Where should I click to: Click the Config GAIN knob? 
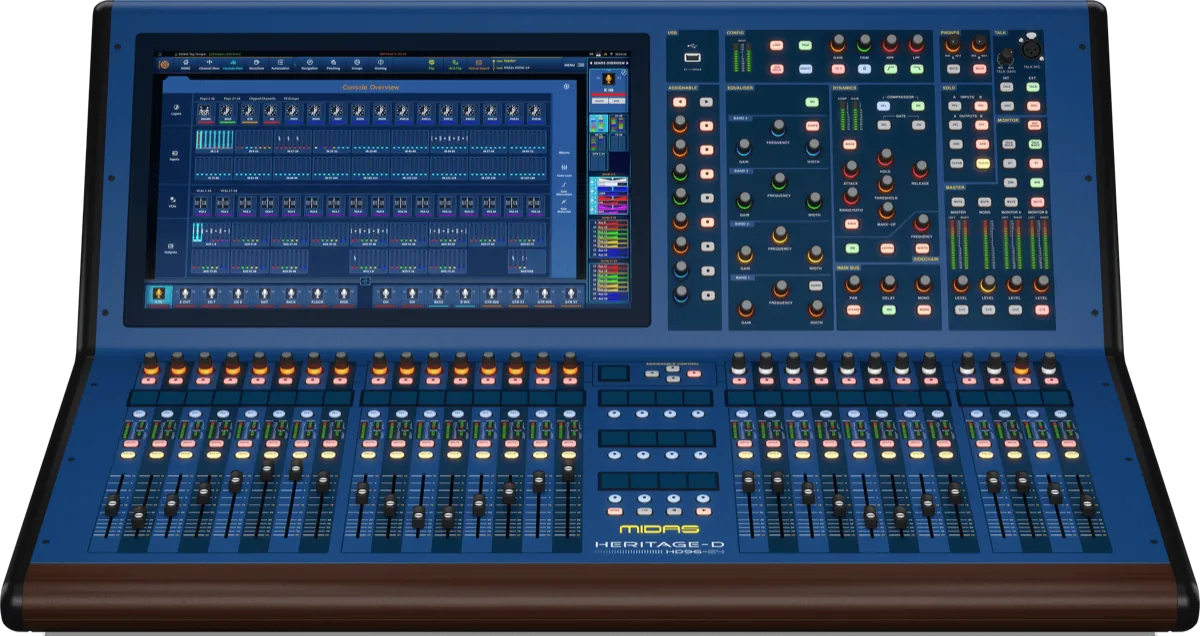tap(838, 42)
